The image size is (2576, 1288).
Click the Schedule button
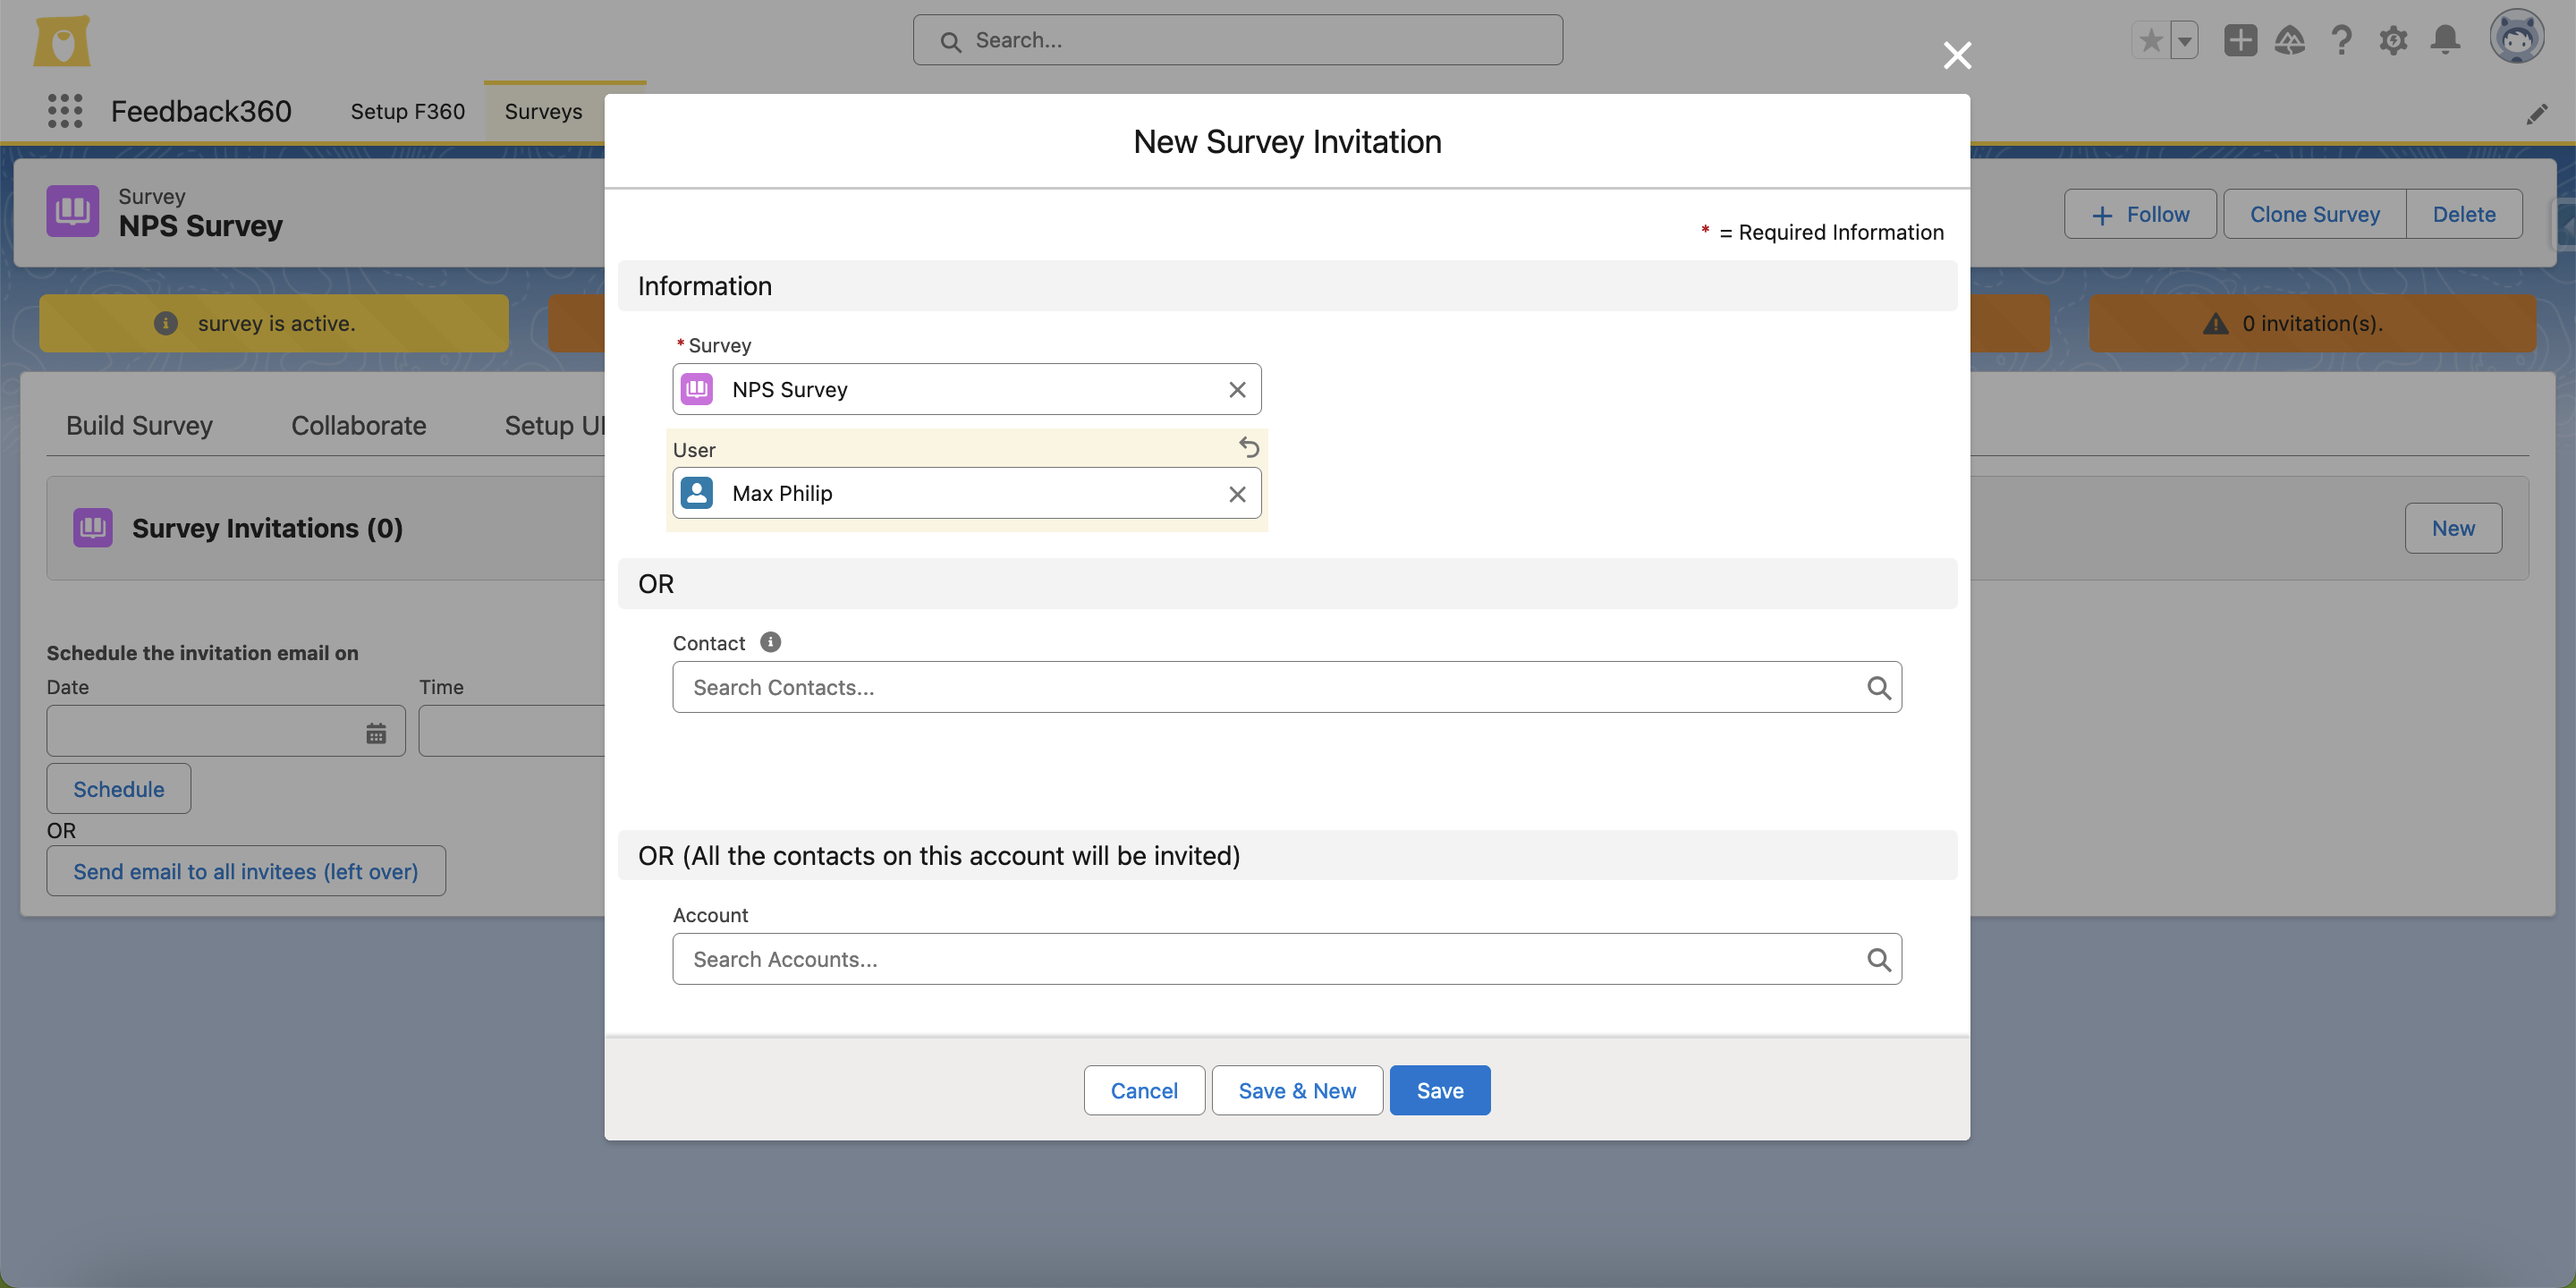(x=119, y=789)
